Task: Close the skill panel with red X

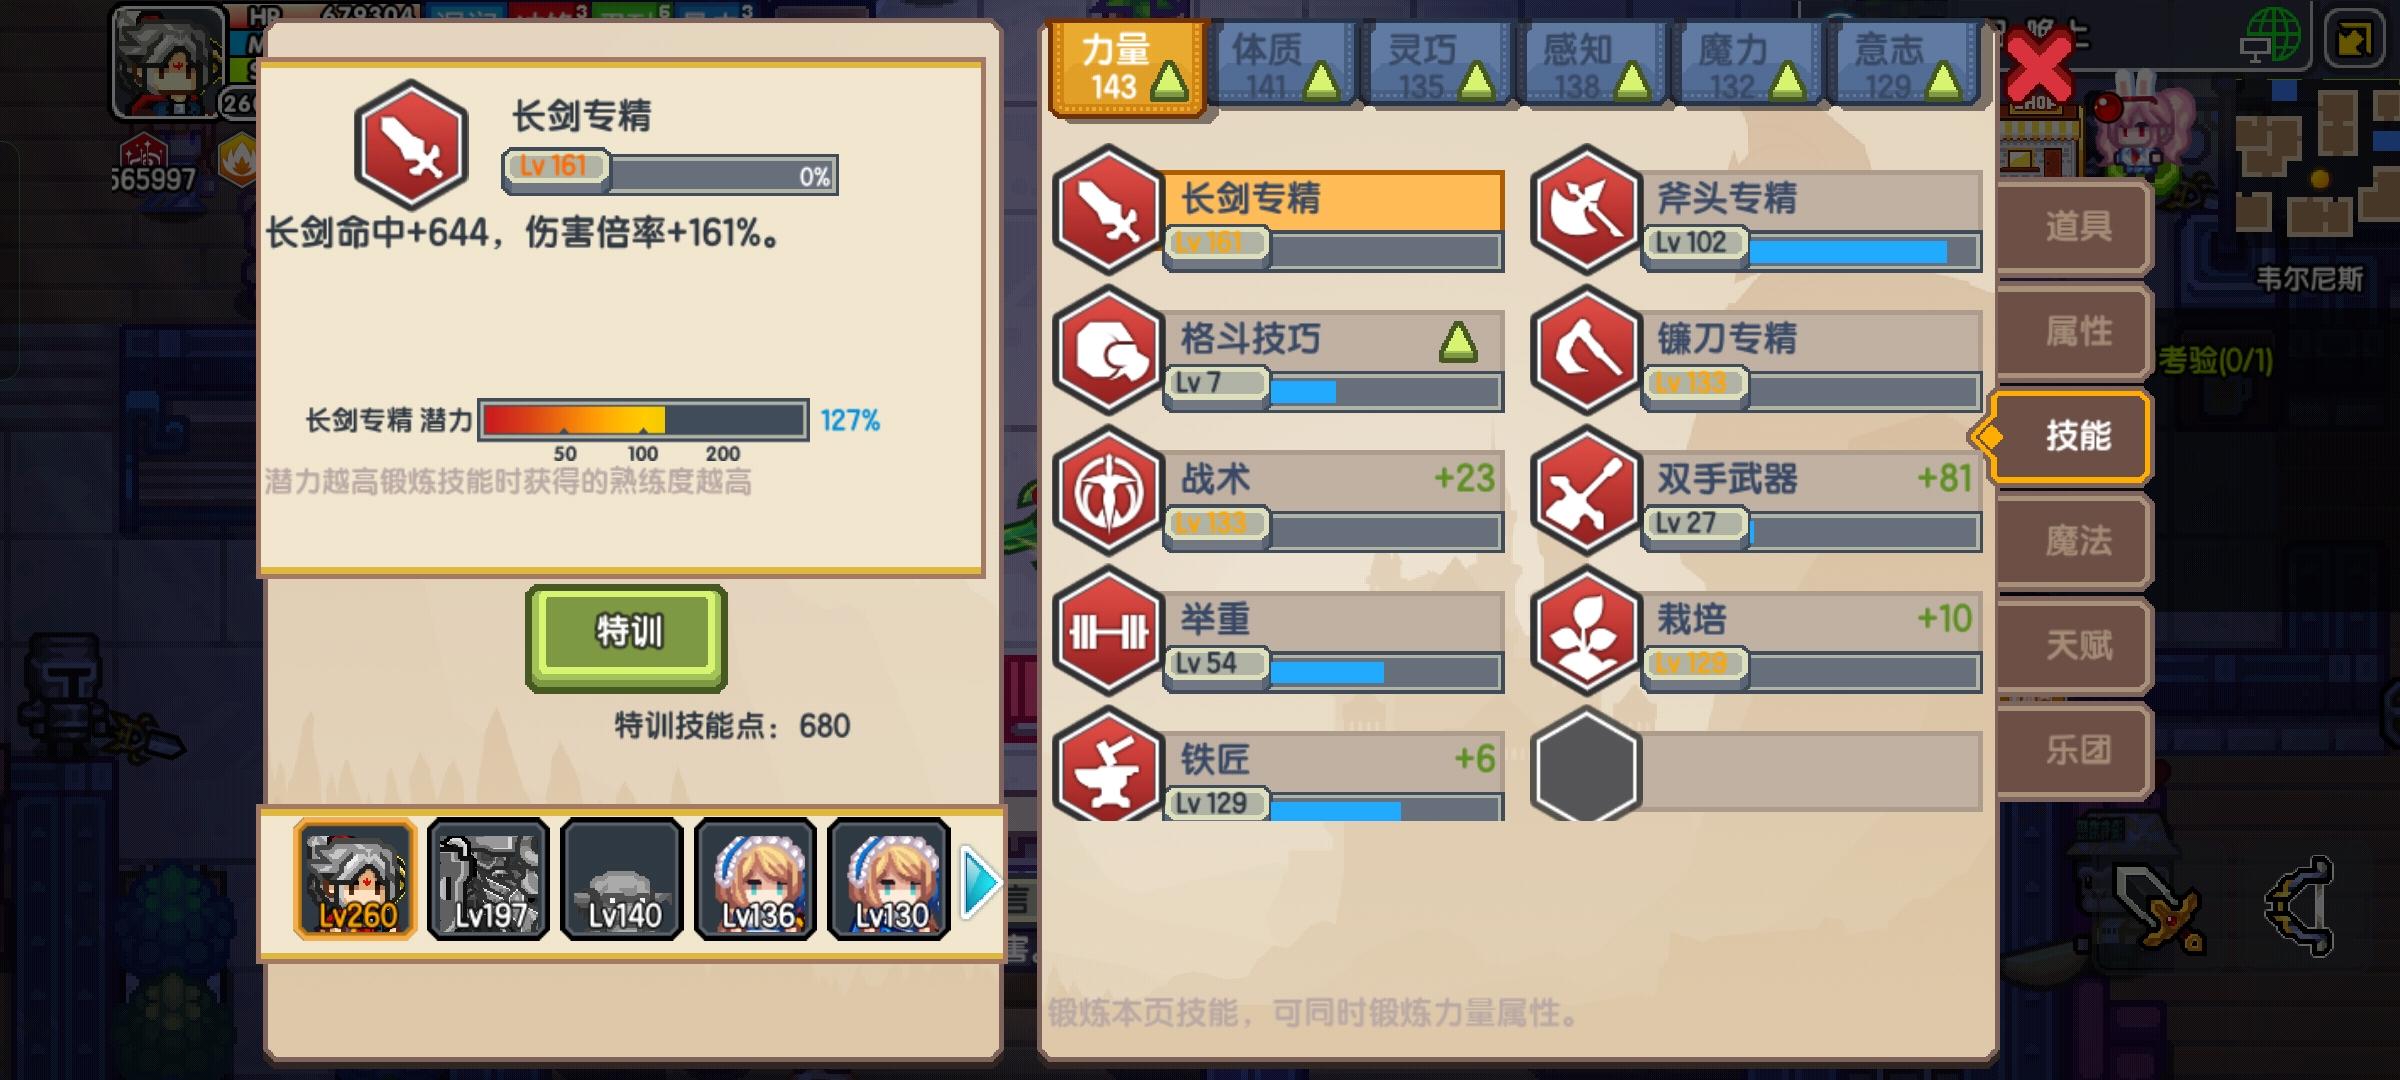Action: [x=2038, y=66]
